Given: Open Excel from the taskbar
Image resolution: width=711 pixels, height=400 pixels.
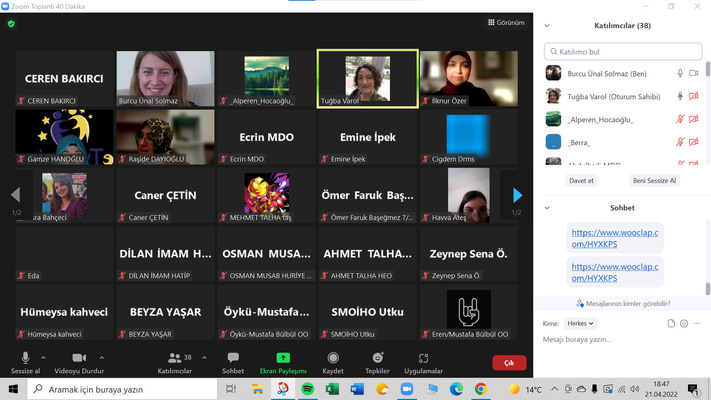Looking at the screenshot, I should coord(332,389).
